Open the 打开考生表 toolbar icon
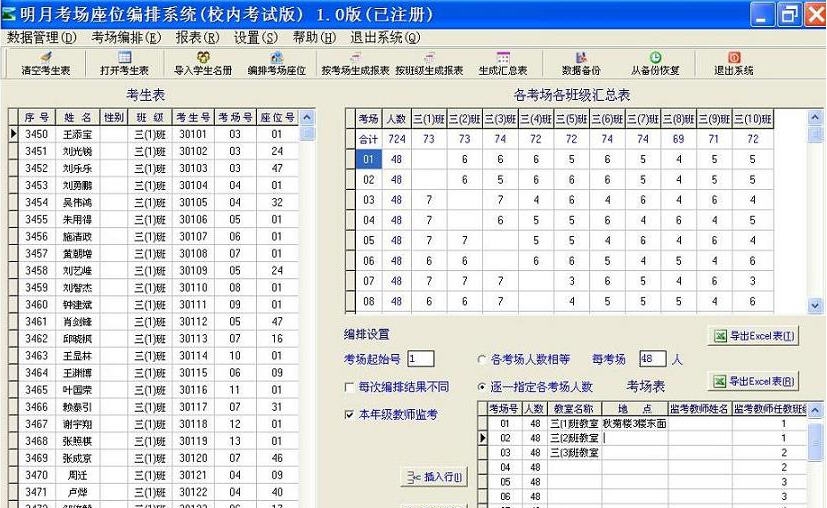The height and width of the screenshot is (508, 827). click(124, 63)
